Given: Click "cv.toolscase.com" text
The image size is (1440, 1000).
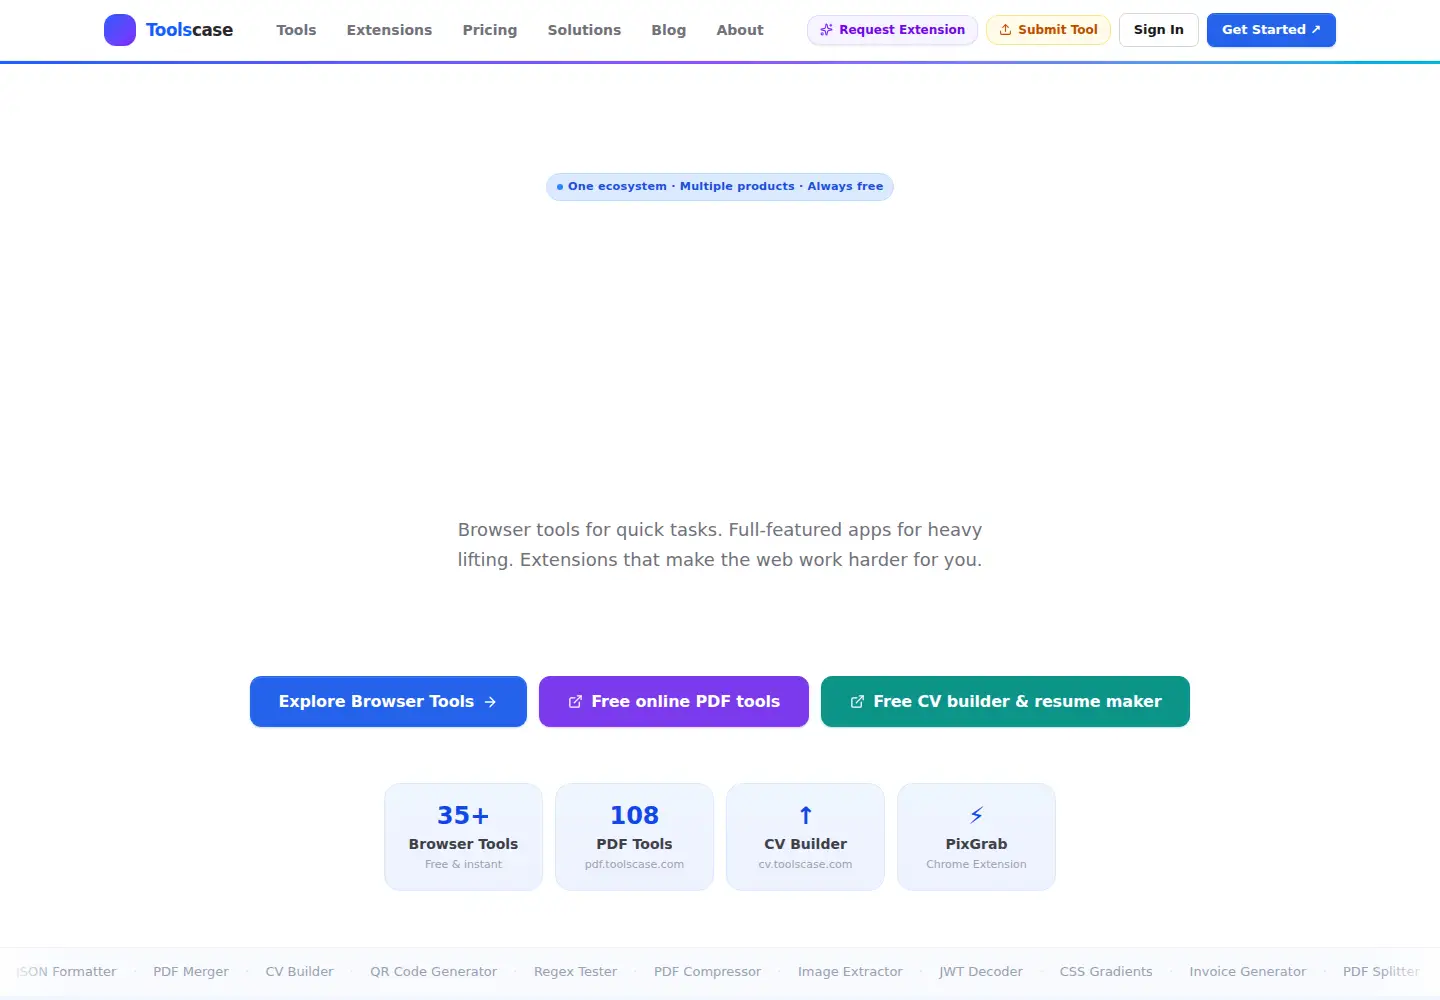Looking at the screenshot, I should (x=805, y=865).
